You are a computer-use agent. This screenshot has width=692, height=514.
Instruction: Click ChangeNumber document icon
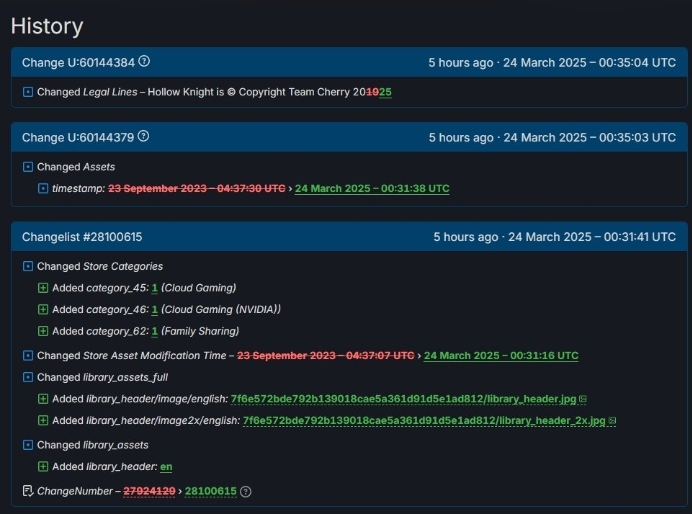28,491
